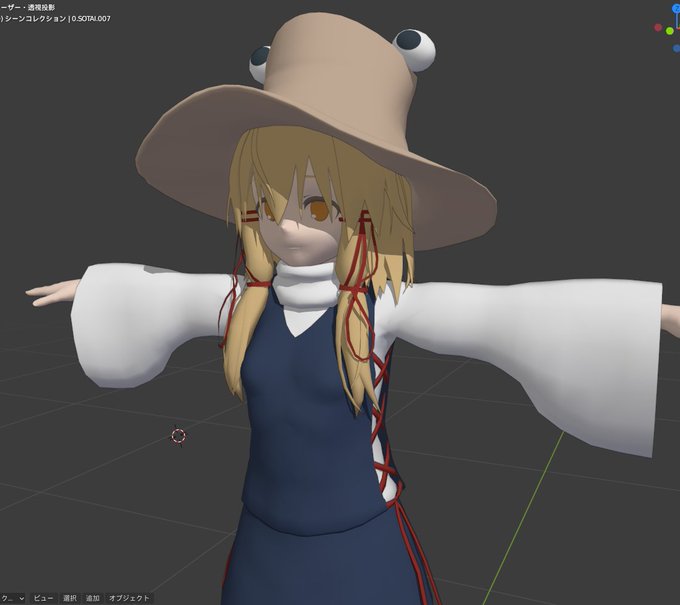Click the scene collection text 0.SOTAI.007

91,19
